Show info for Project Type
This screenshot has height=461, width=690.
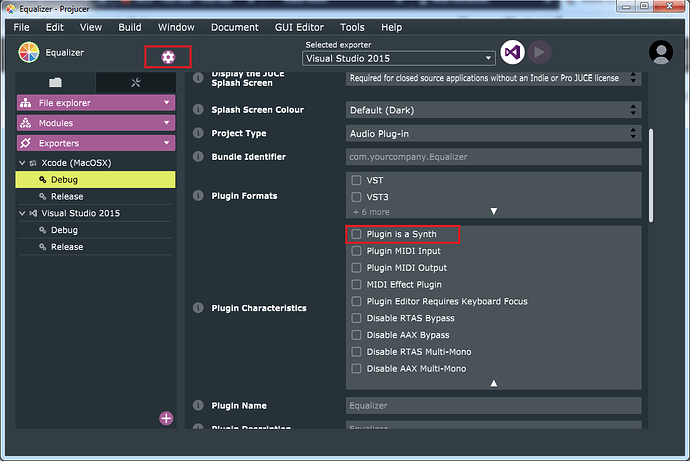(198, 133)
